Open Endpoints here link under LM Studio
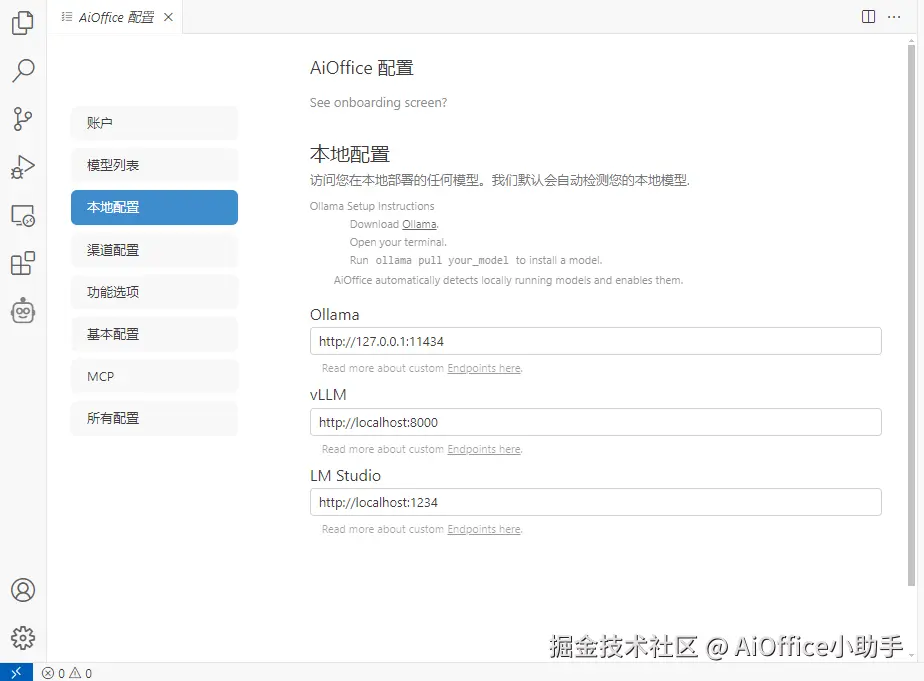This screenshot has height=681, width=924. (x=484, y=530)
